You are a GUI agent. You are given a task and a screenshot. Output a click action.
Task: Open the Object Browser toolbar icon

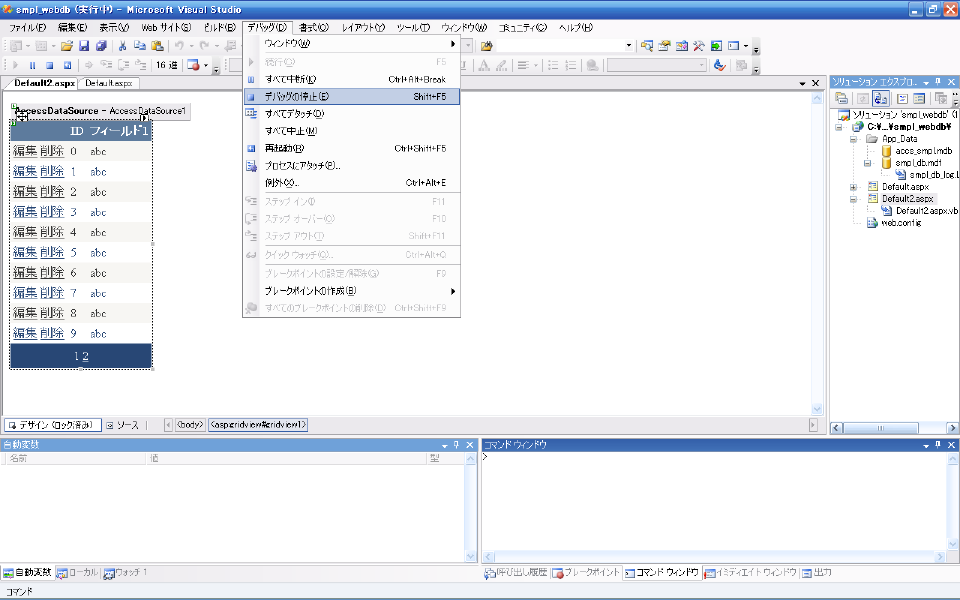(x=681, y=46)
